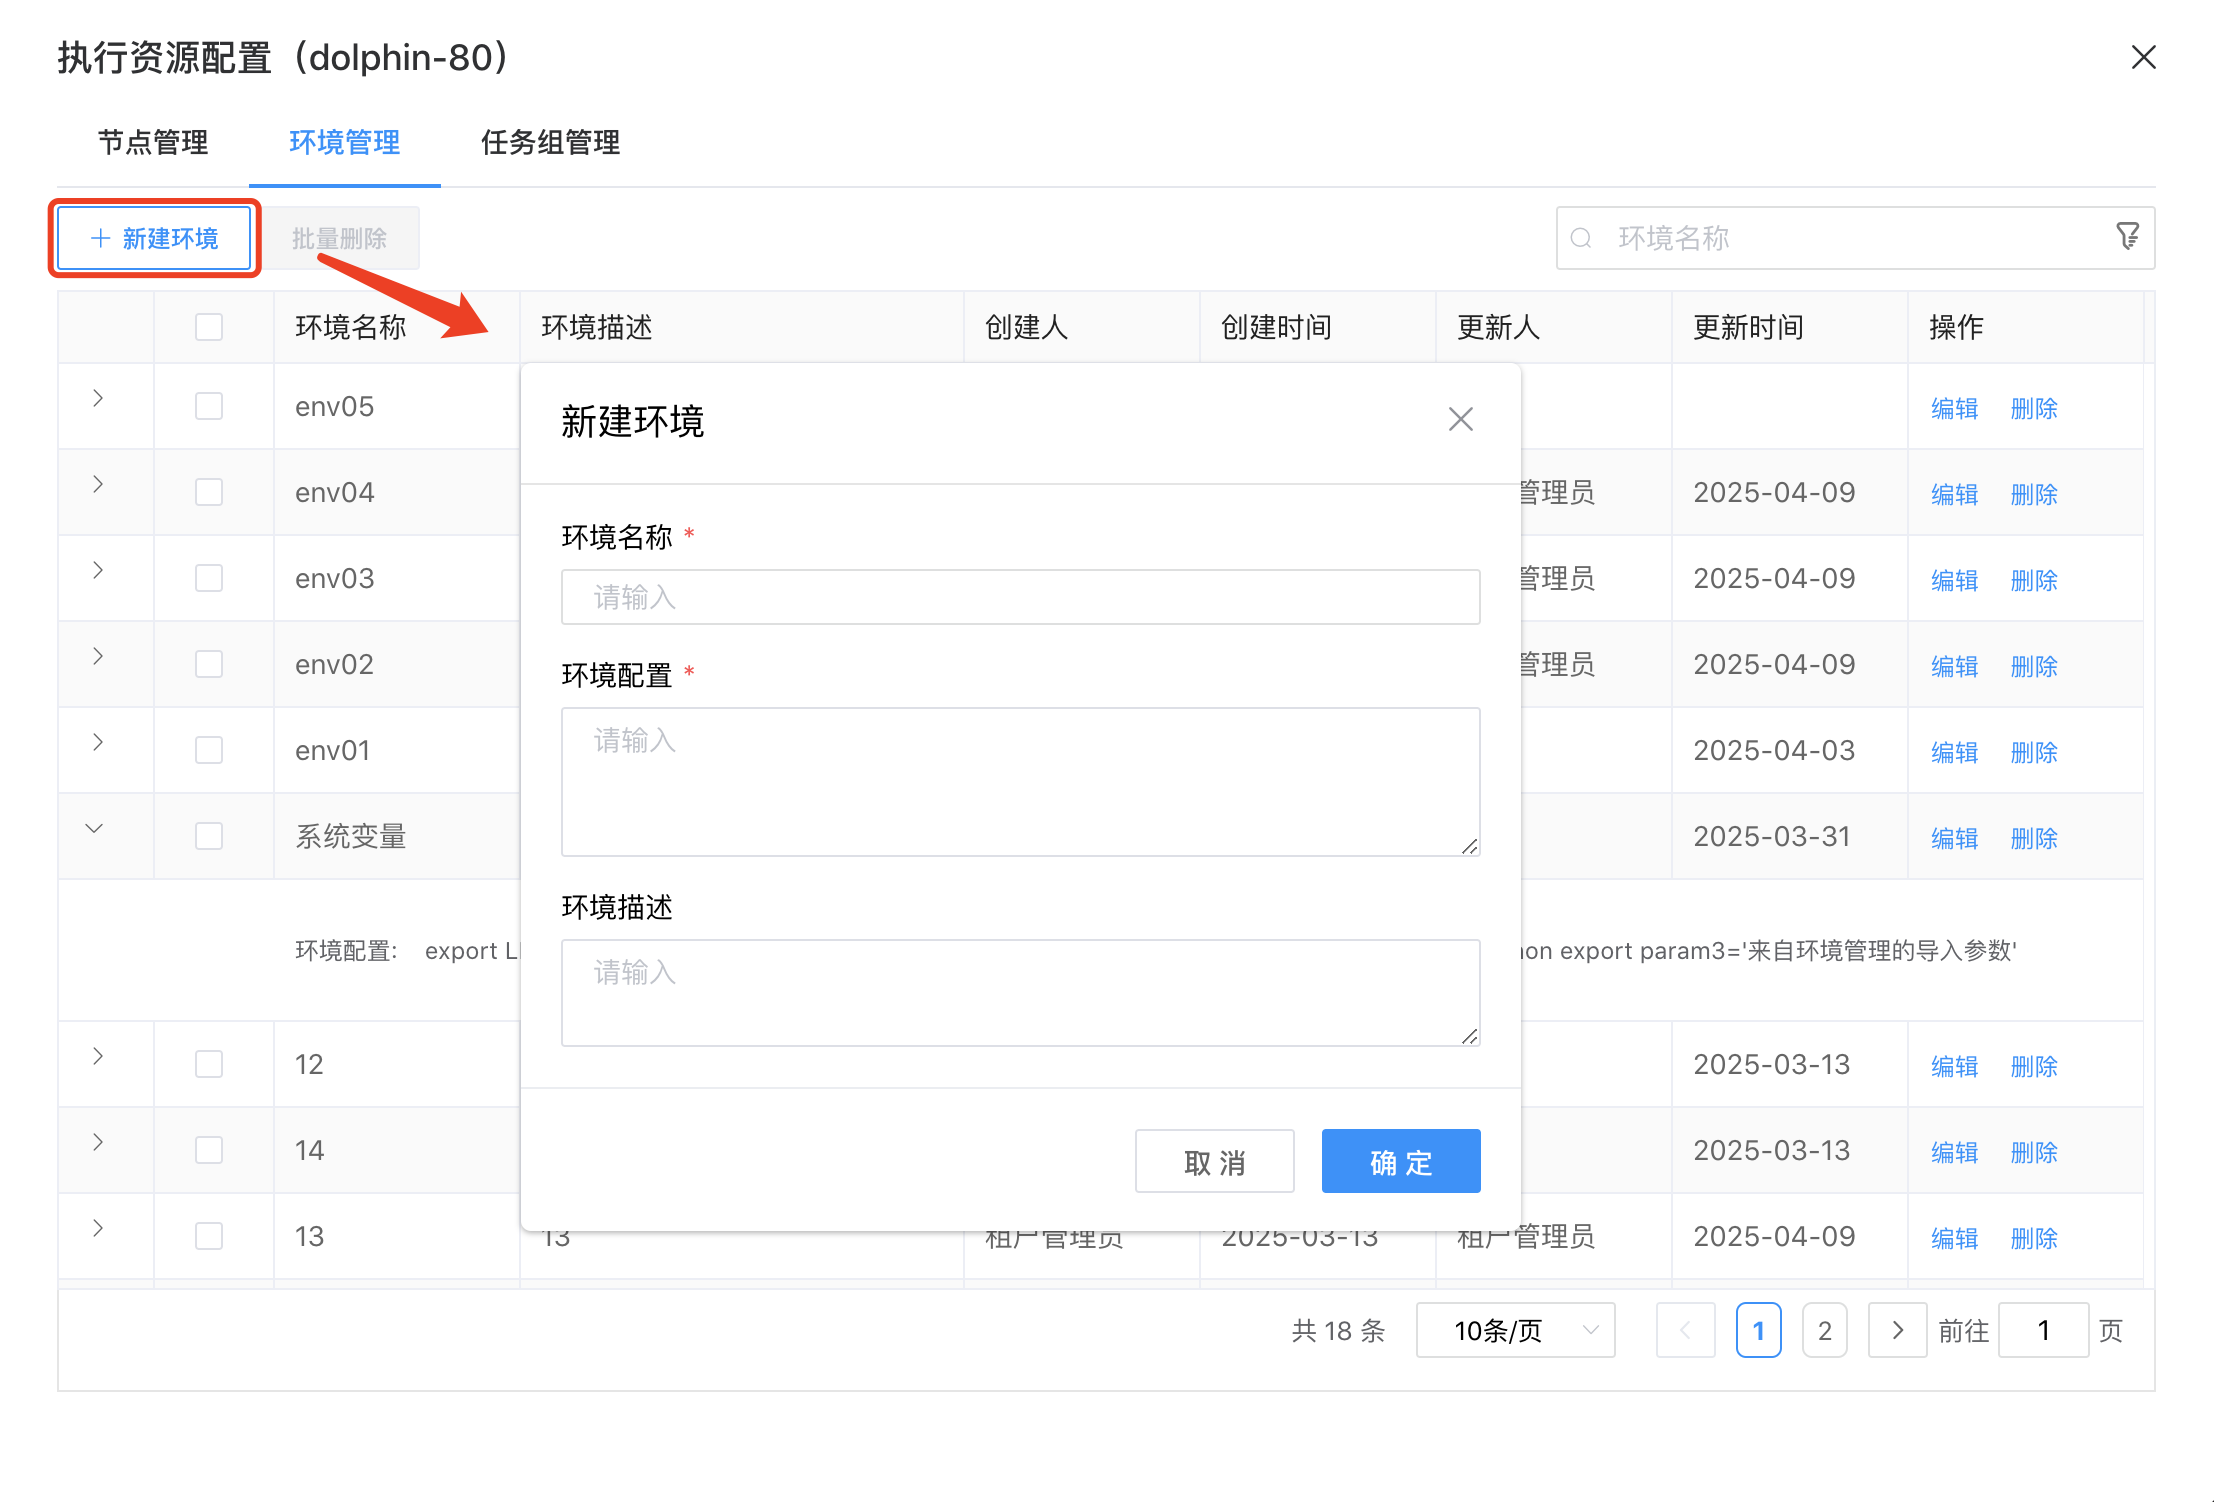Click the 环境名称 input field in the dialog
The height and width of the screenshot is (1502, 2214).
coord(1020,596)
